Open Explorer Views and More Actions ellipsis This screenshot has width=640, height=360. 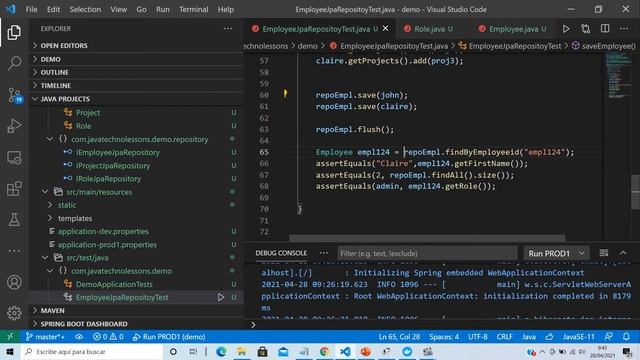click(228, 29)
